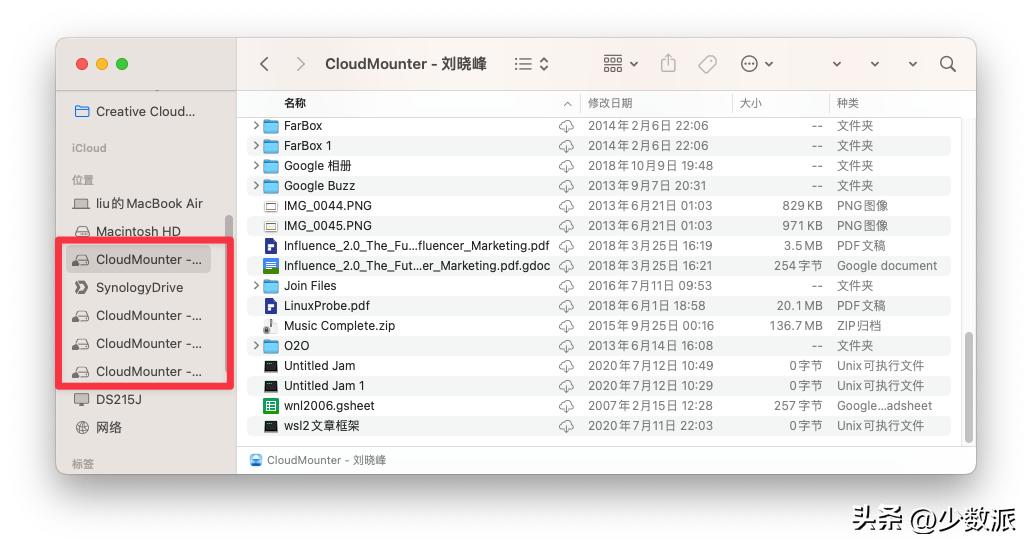
Task: Click the cloud download icon for Untitled Jam
Action: point(566,366)
